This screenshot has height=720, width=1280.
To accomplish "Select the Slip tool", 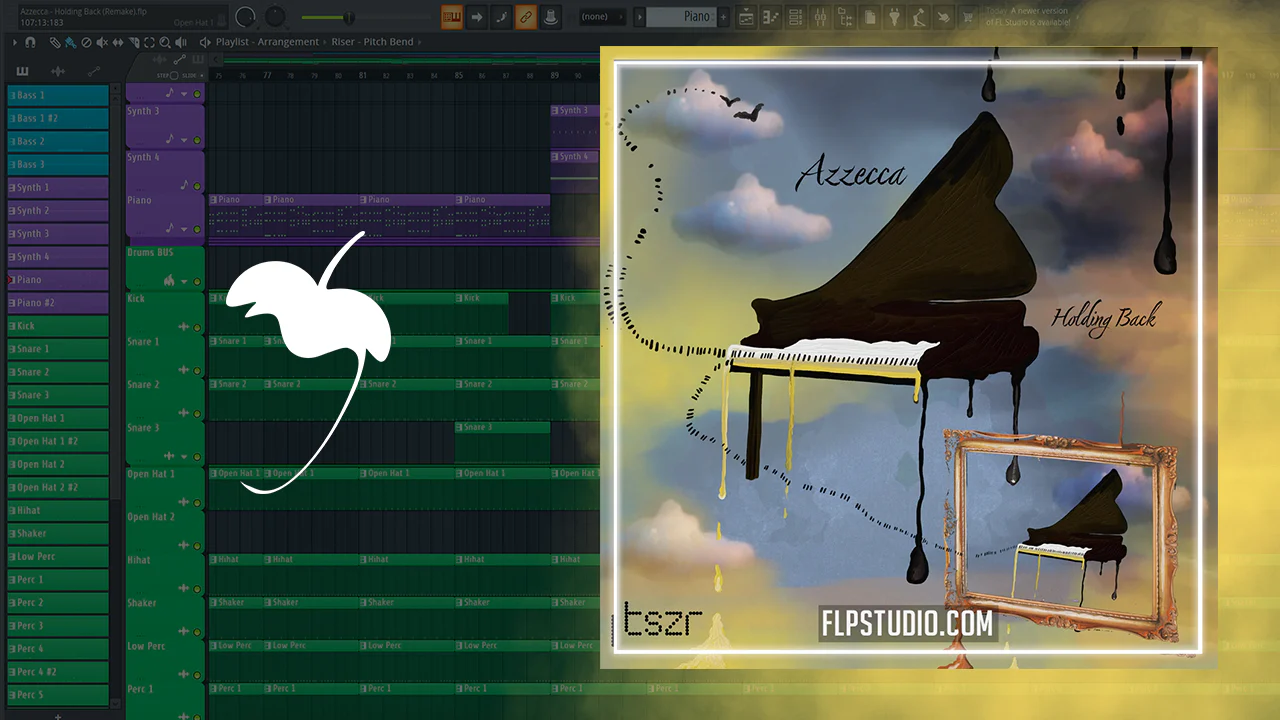I will [x=118, y=42].
